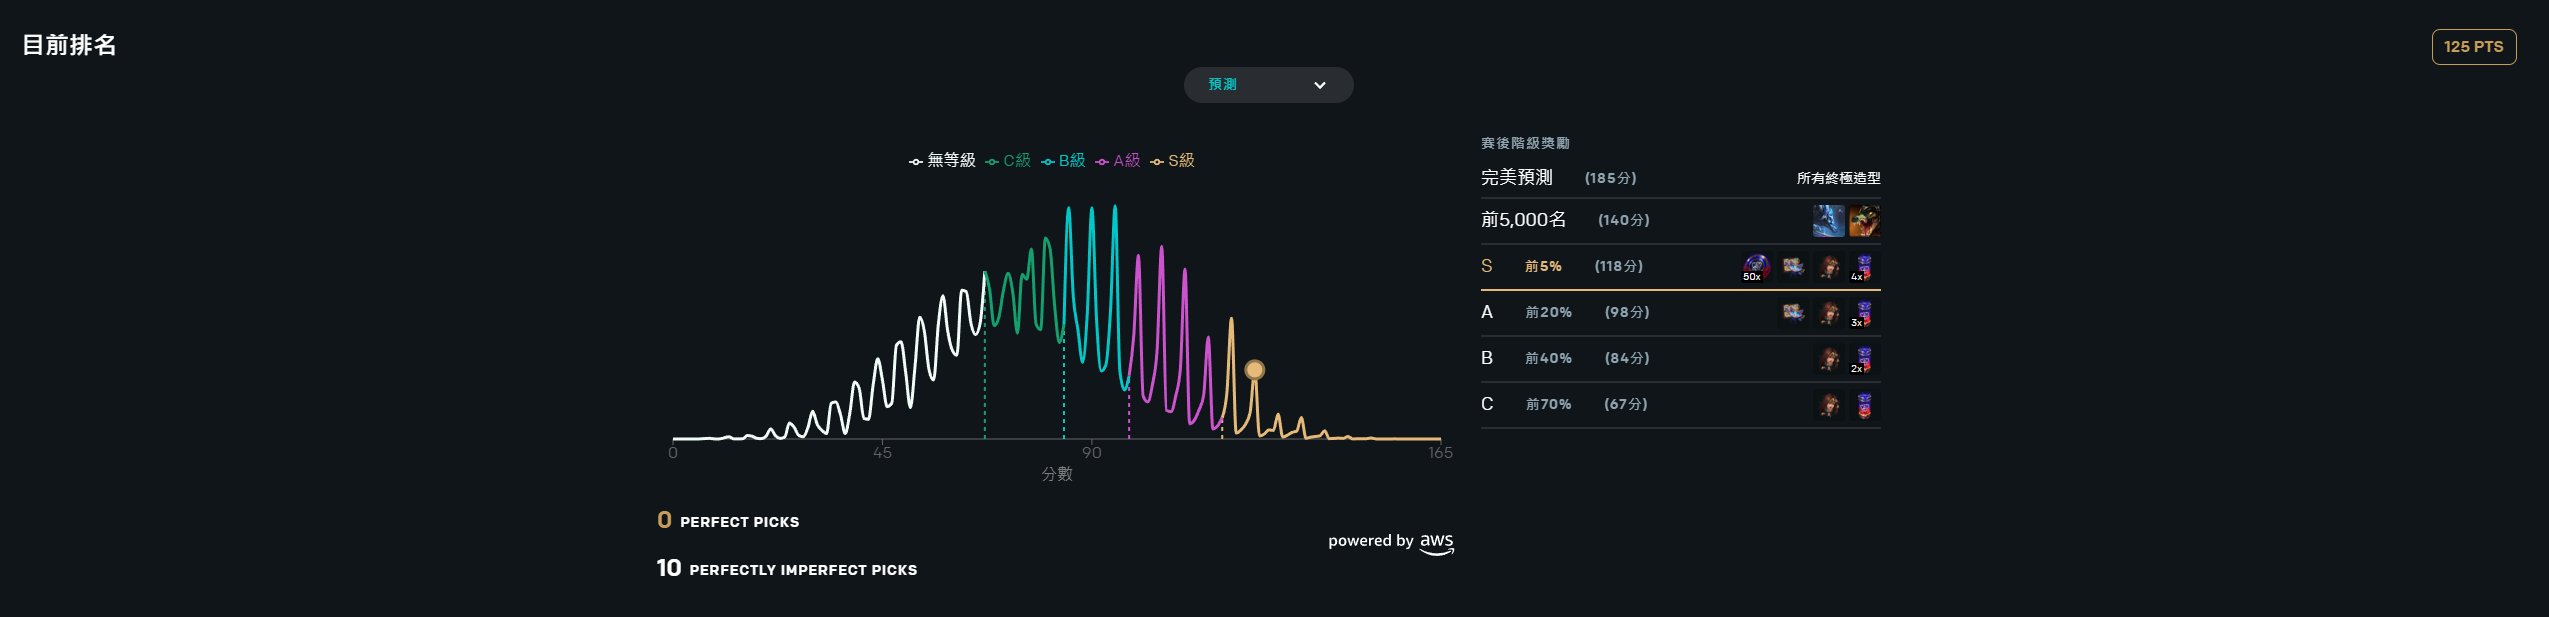Click the 125 PTS badge
Viewport: 2549px width, 617px height.
[2473, 47]
